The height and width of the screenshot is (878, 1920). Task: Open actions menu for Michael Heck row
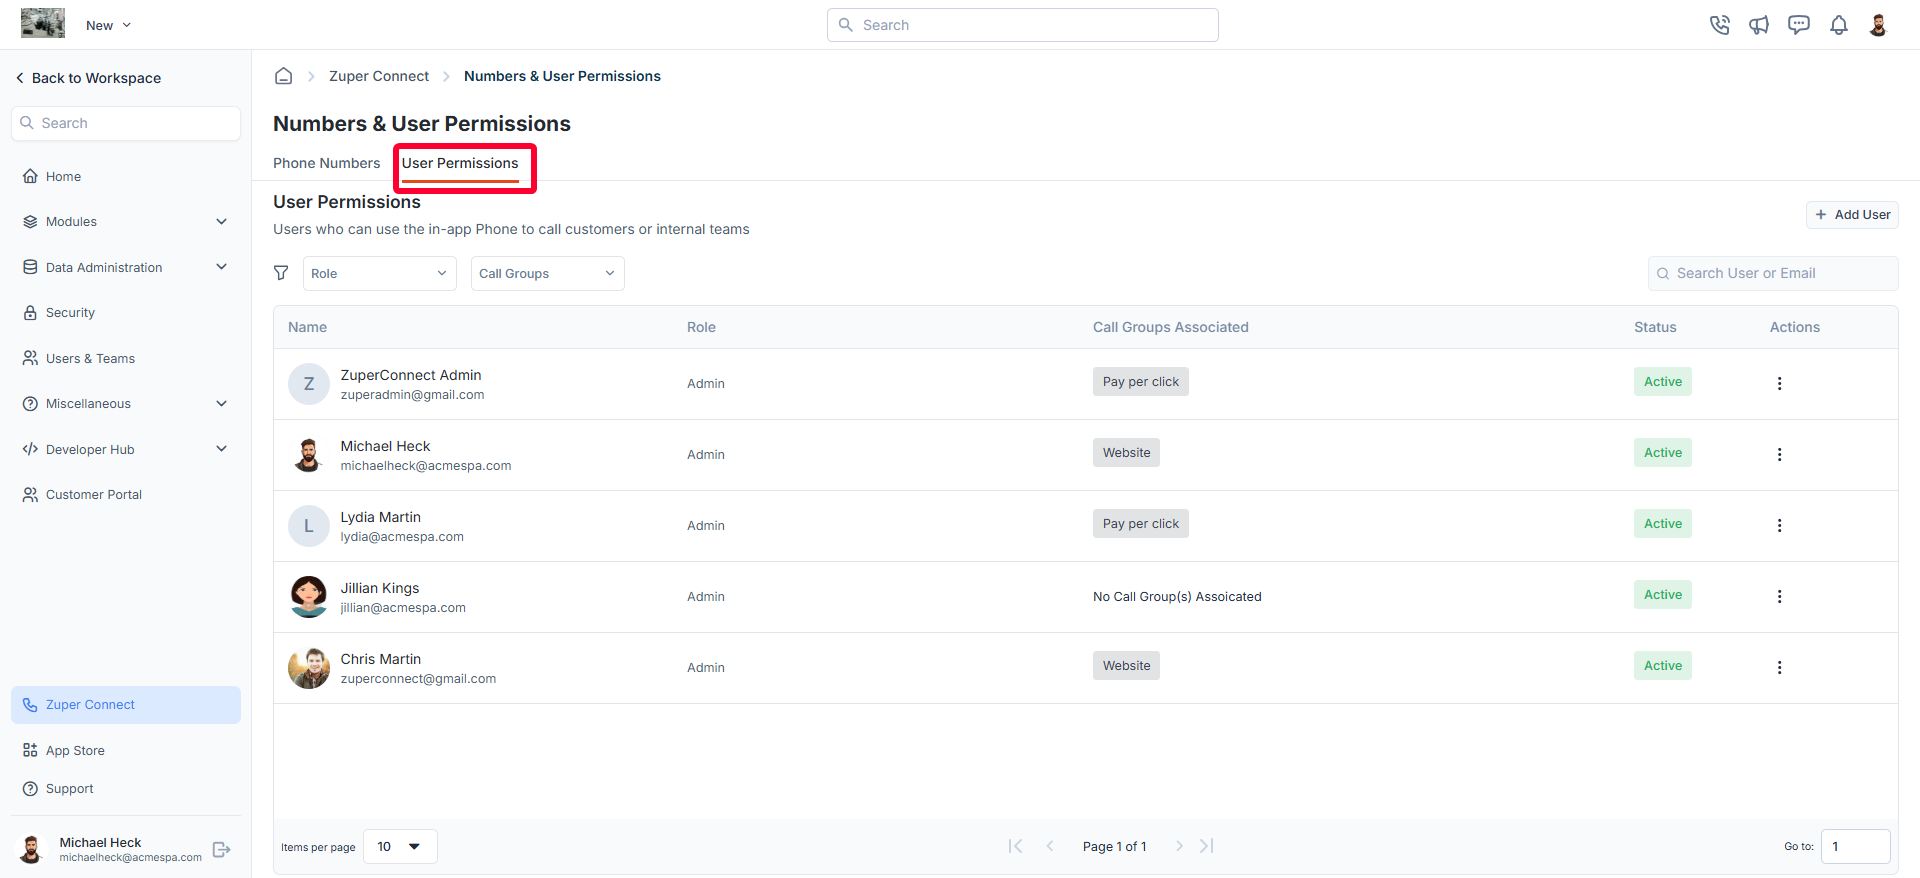tap(1779, 454)
